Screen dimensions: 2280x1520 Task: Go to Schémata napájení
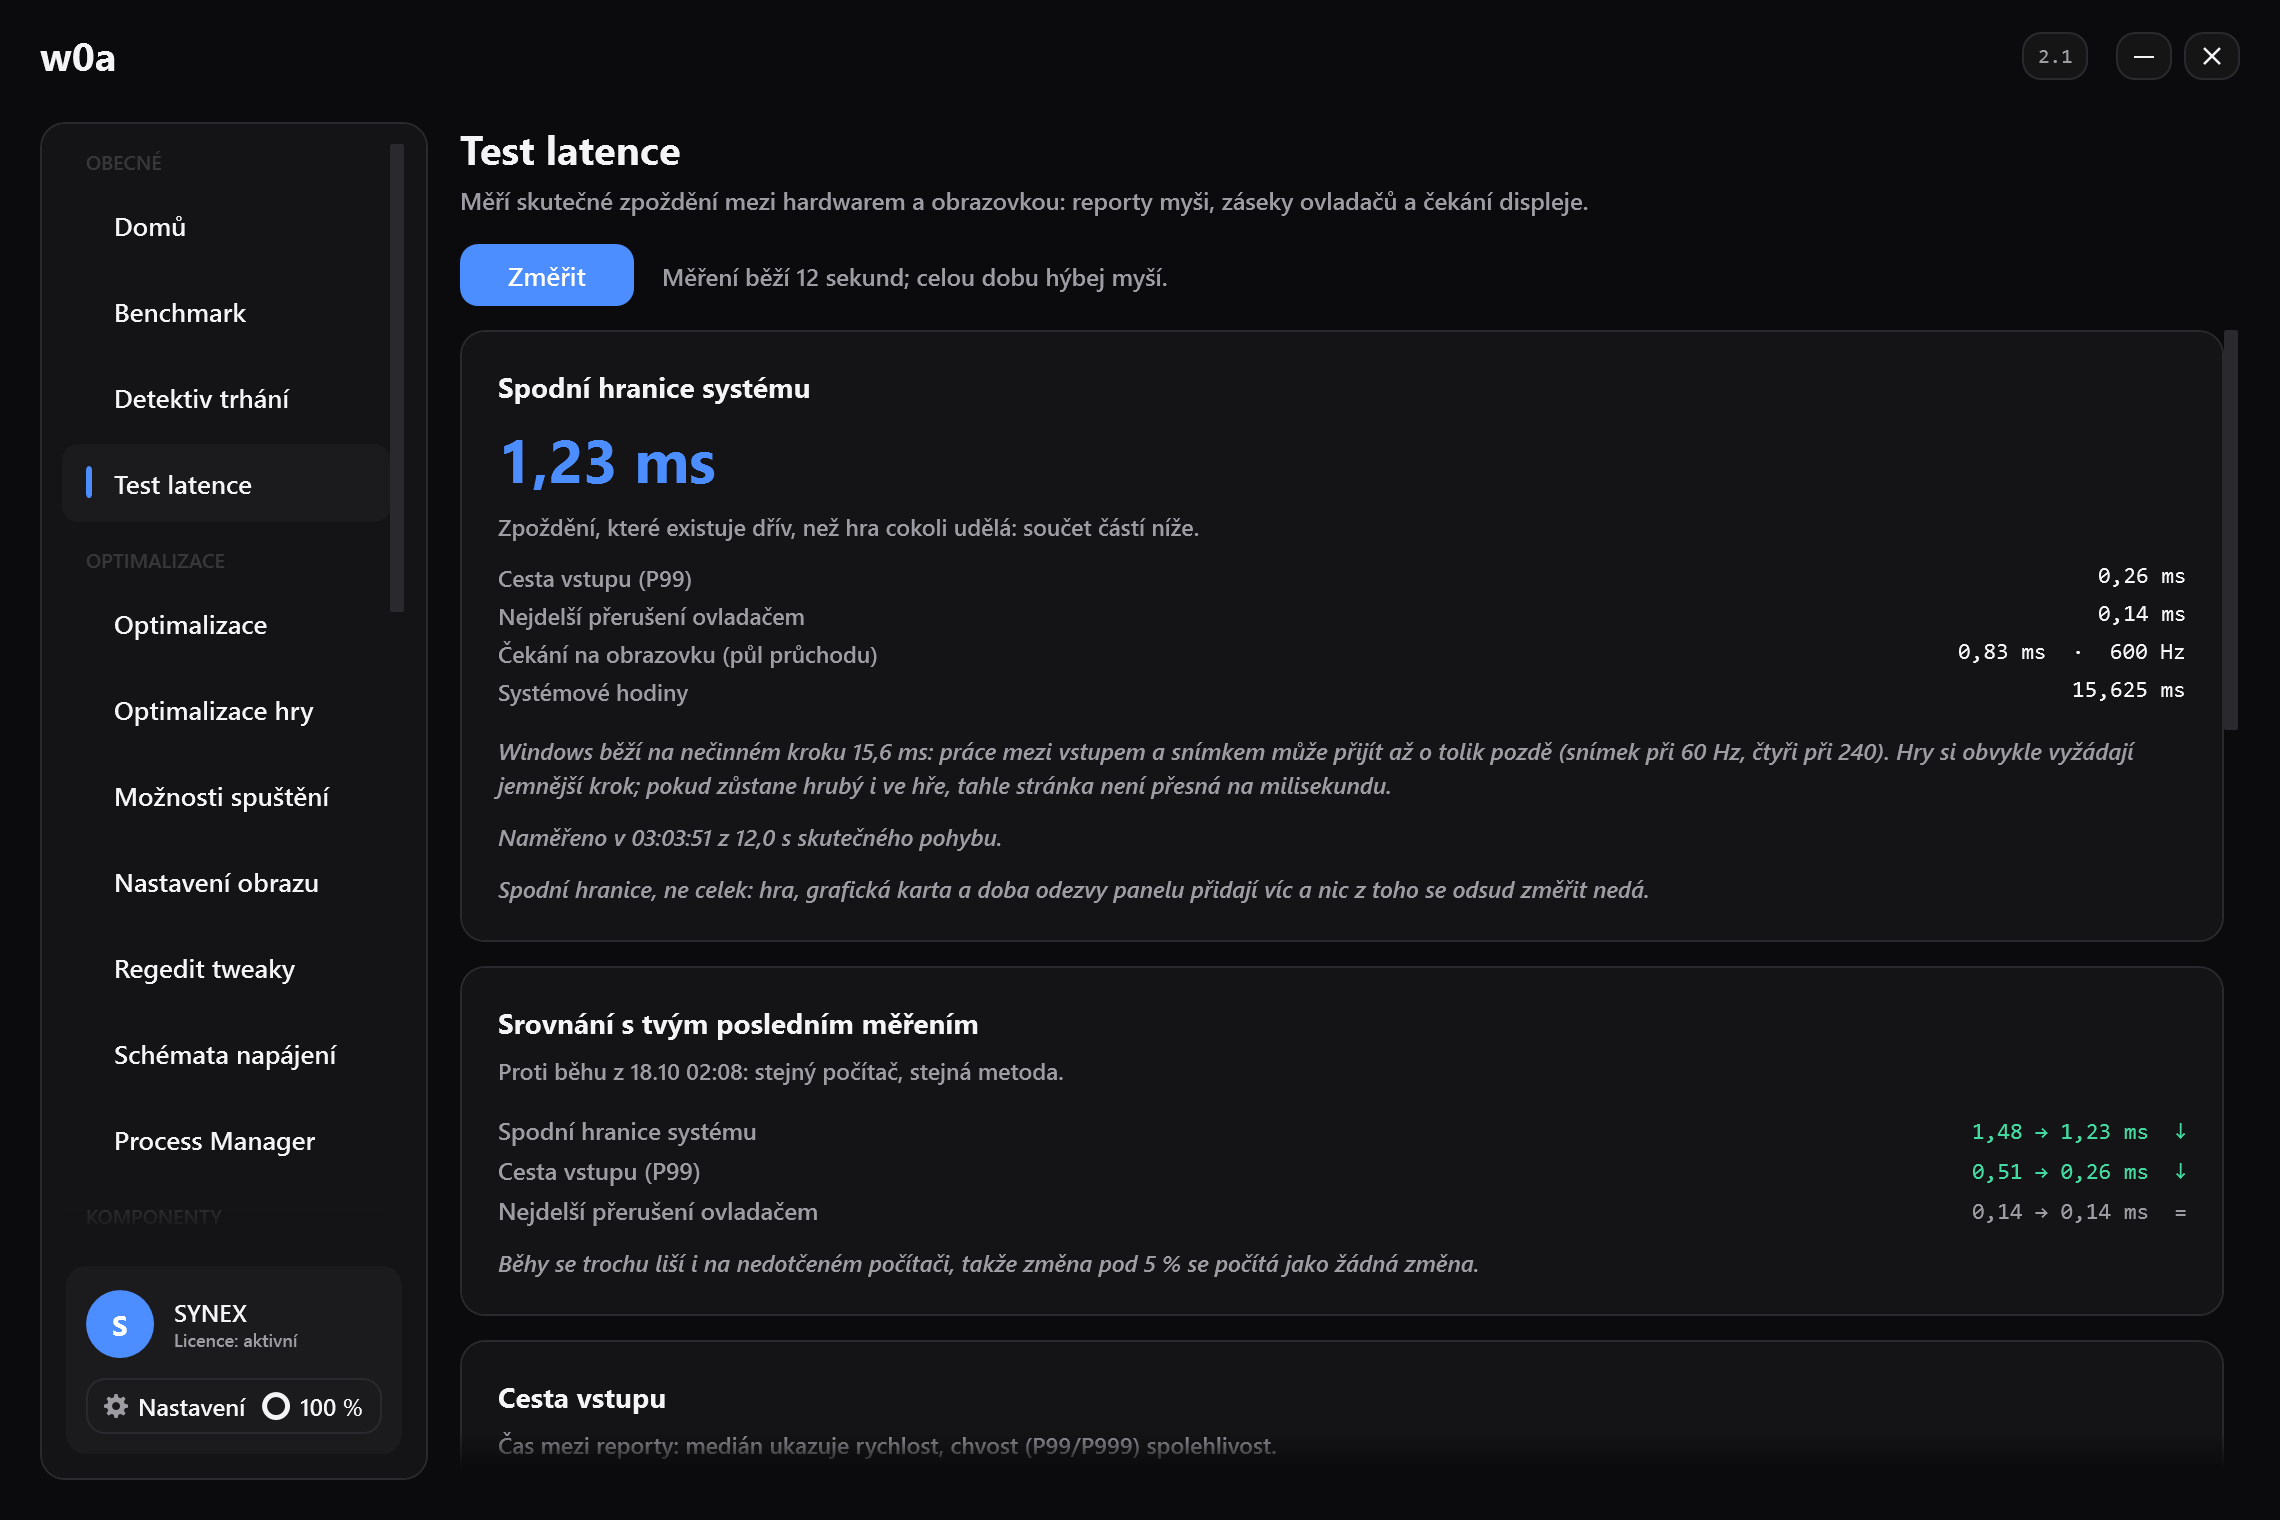(226, 1055)
